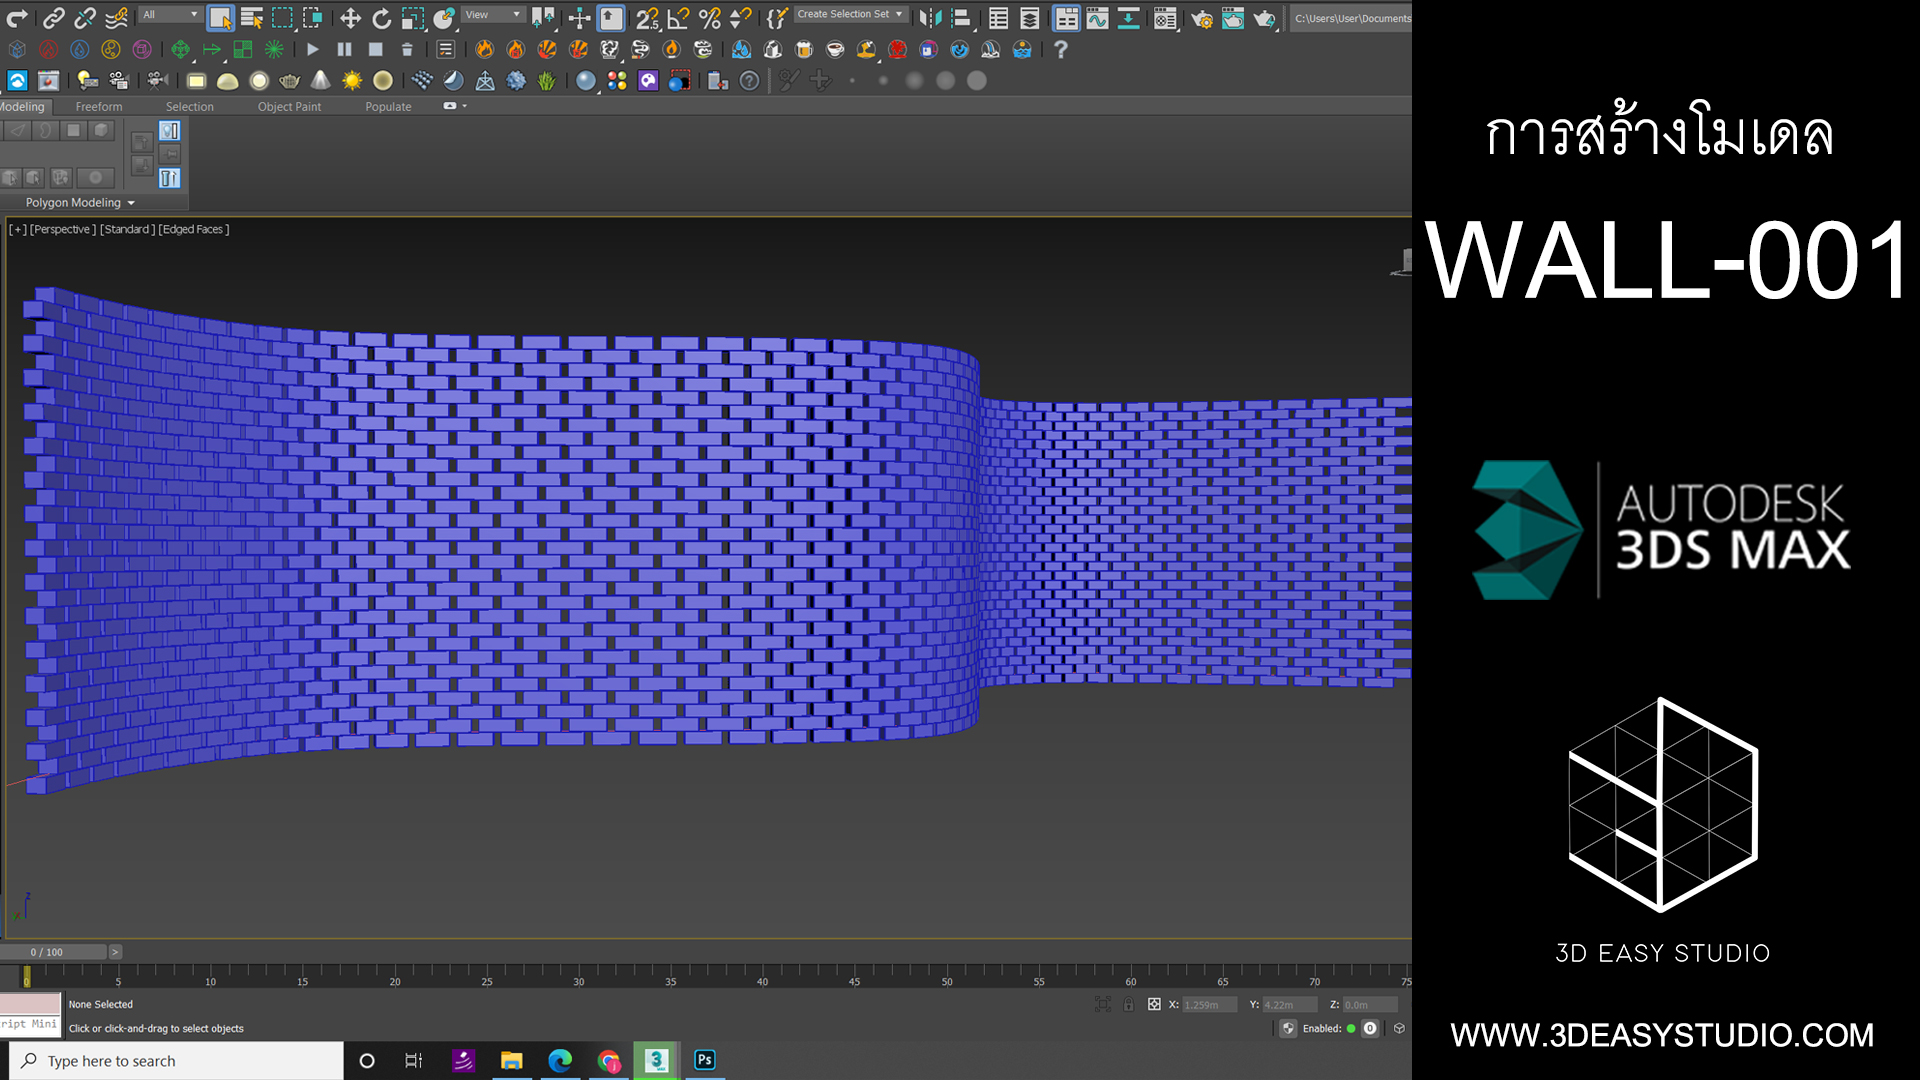Open the selection filter All dropdown
The height and width of the screenshot is (1080, 1920).
[x=170, y=15]
